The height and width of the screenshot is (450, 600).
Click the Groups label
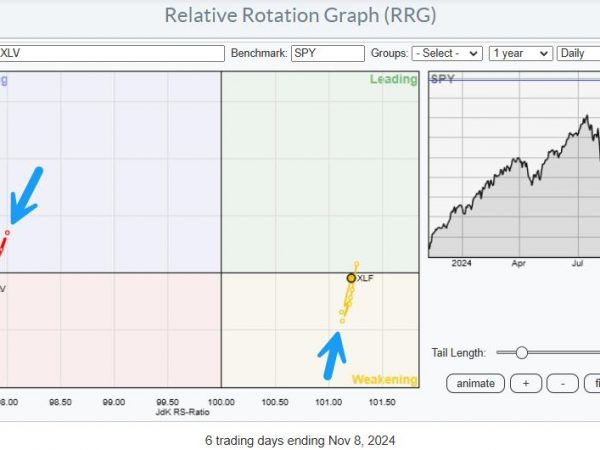(389, 53)
